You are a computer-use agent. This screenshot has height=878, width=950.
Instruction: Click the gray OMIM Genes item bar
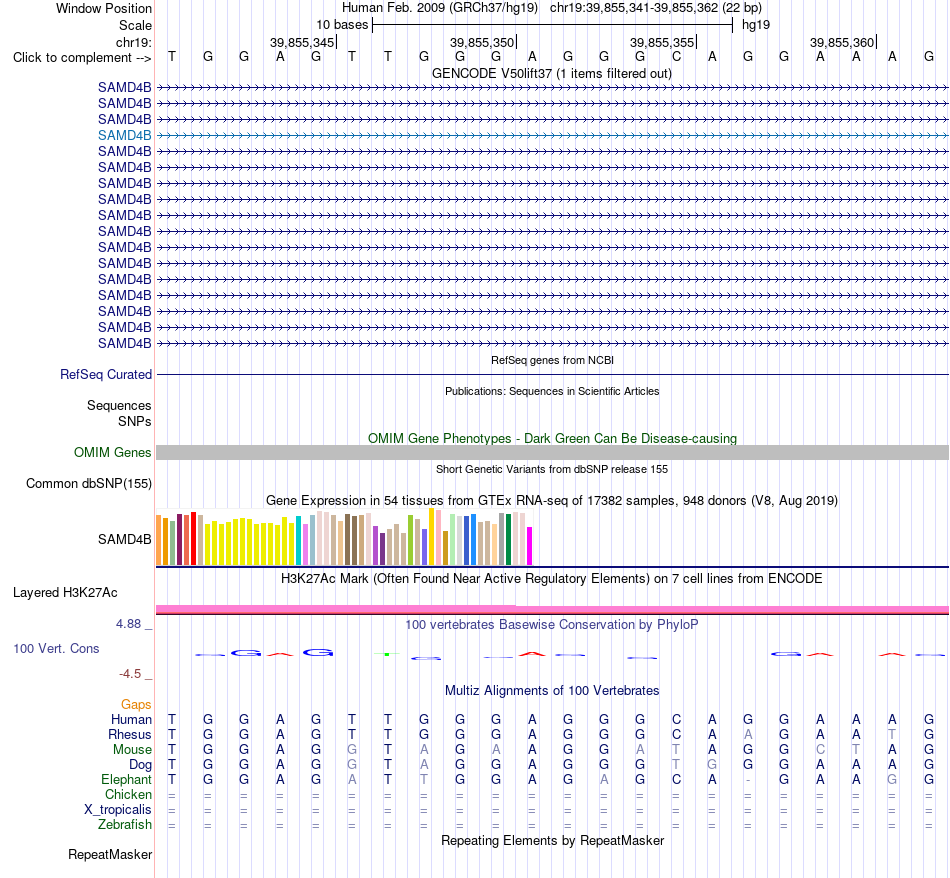[x=552, y=453]
